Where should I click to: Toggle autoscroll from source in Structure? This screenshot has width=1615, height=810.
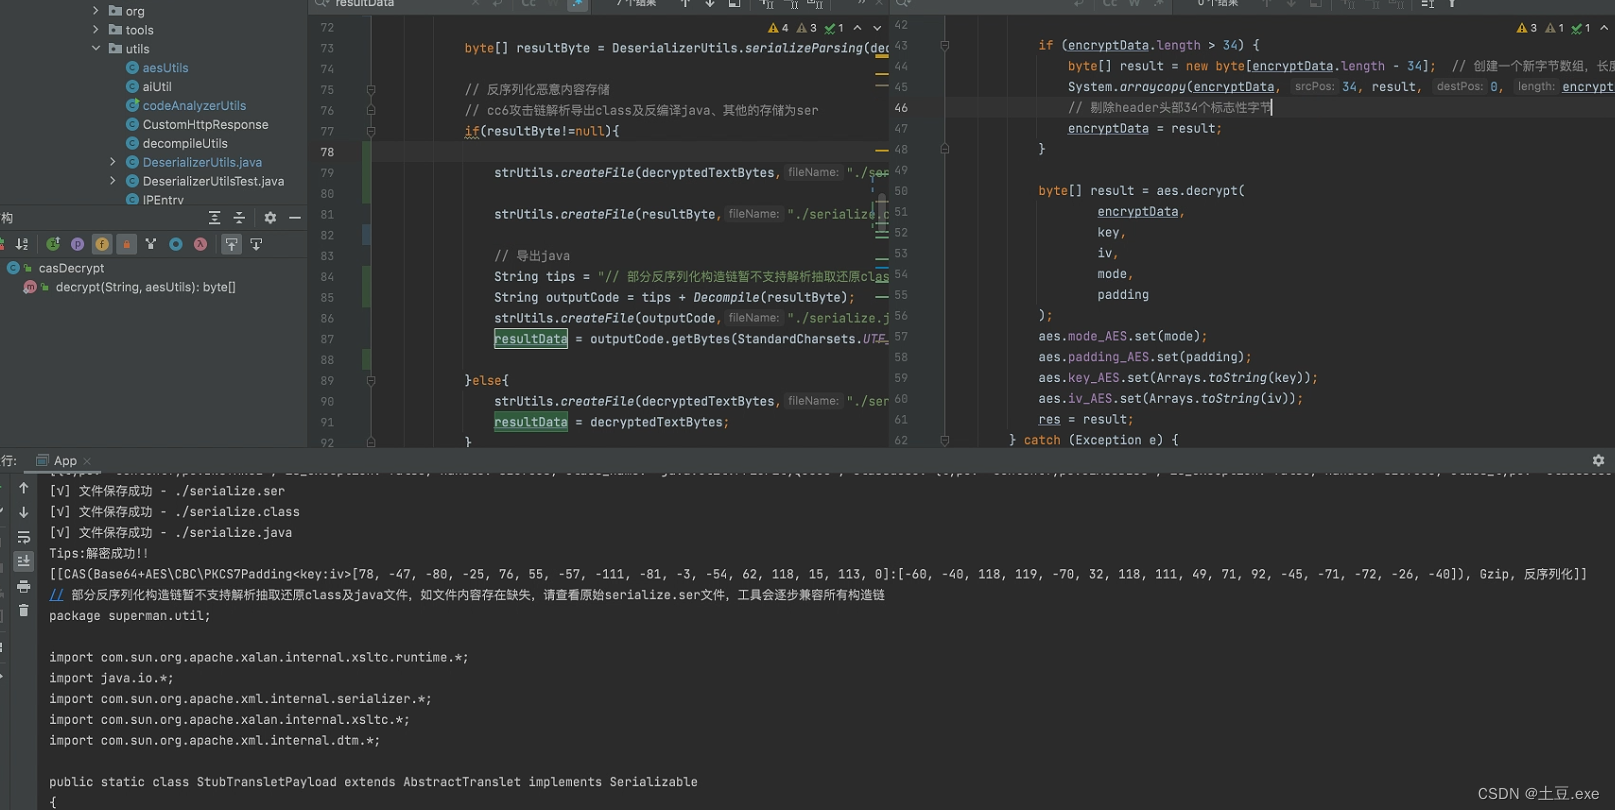[256, 244]
